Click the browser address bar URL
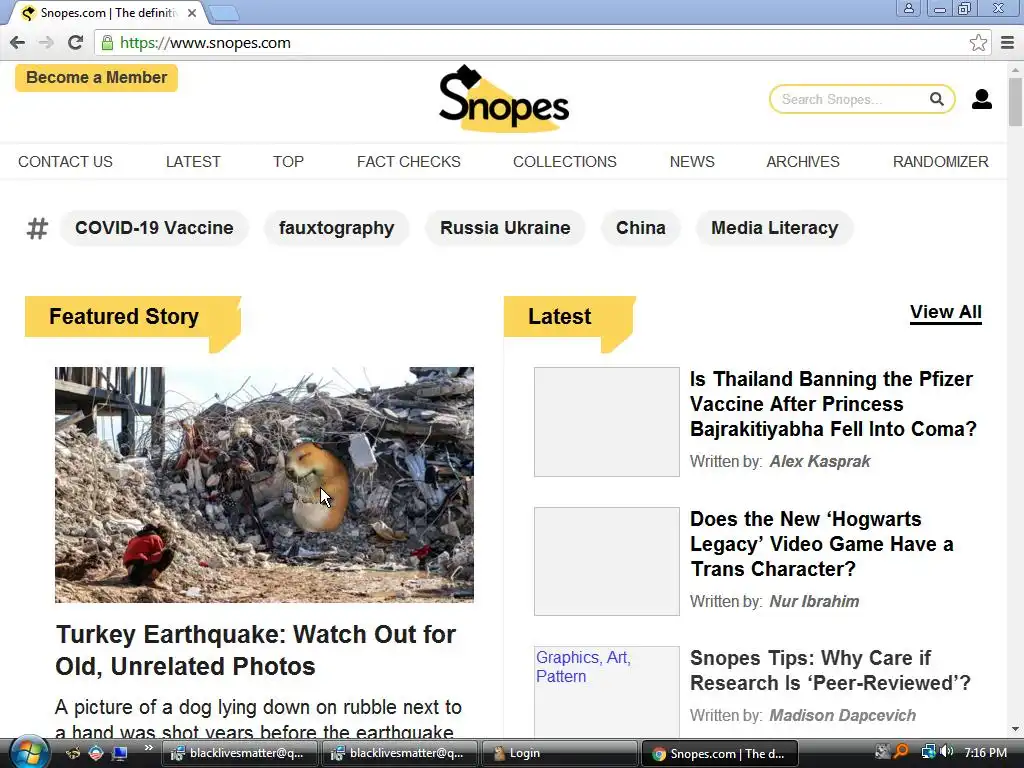1024x768 pixels. (x=206, y=43)
